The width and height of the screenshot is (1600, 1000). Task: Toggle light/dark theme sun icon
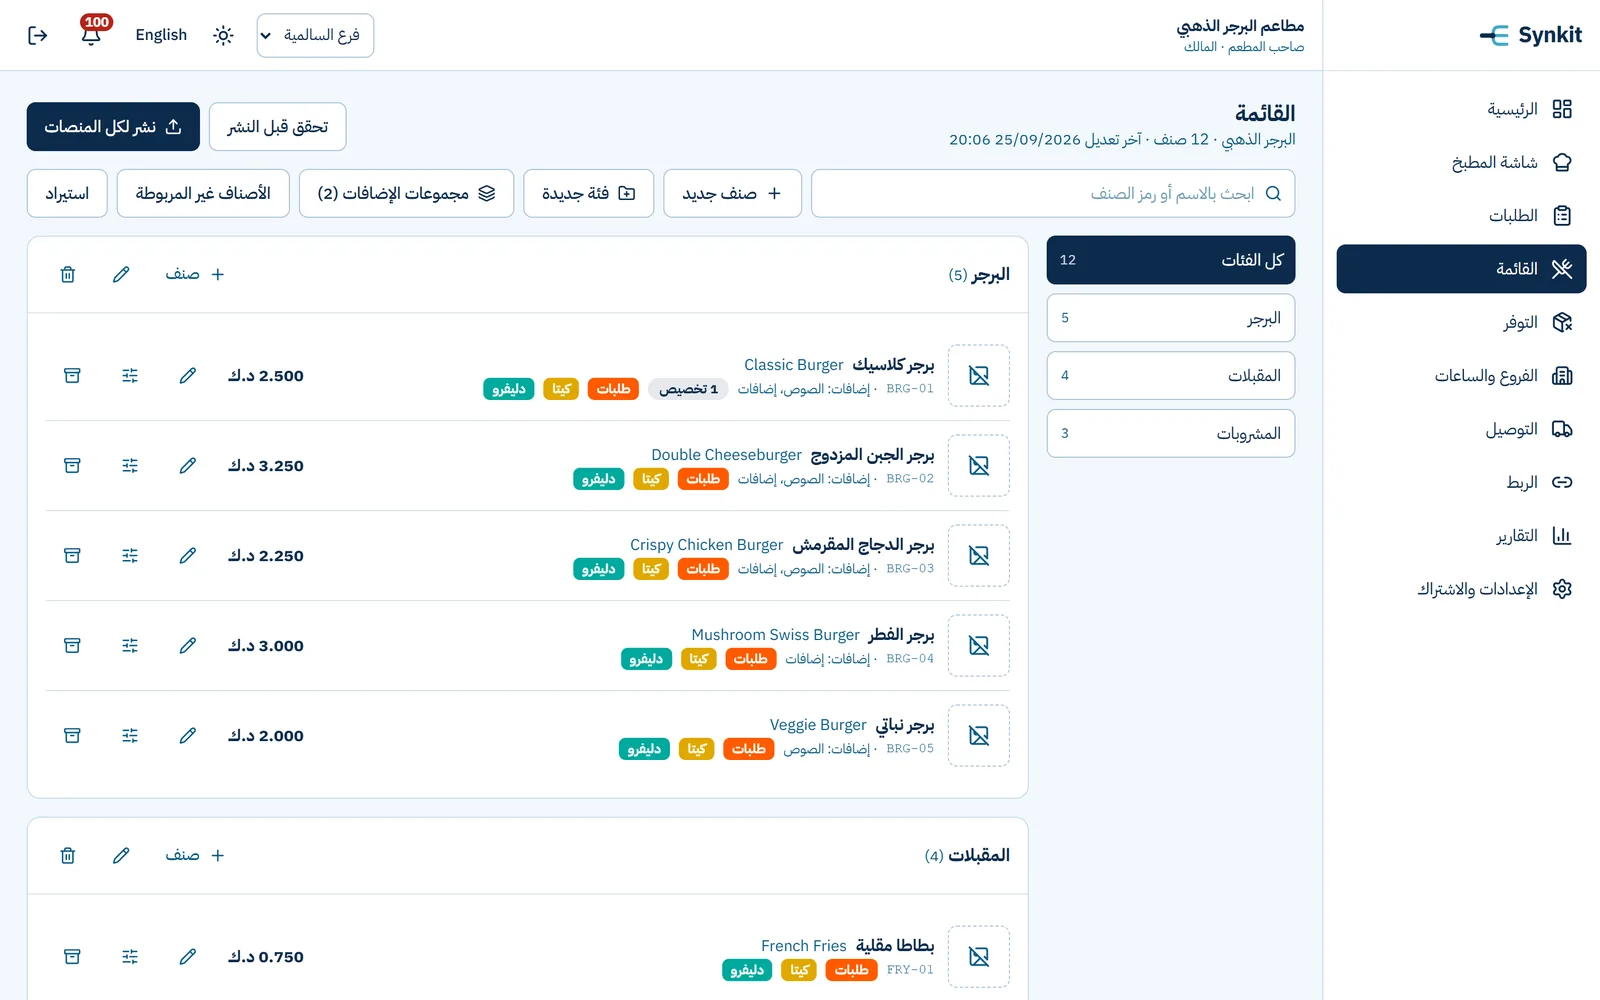[x=223, y=36]
